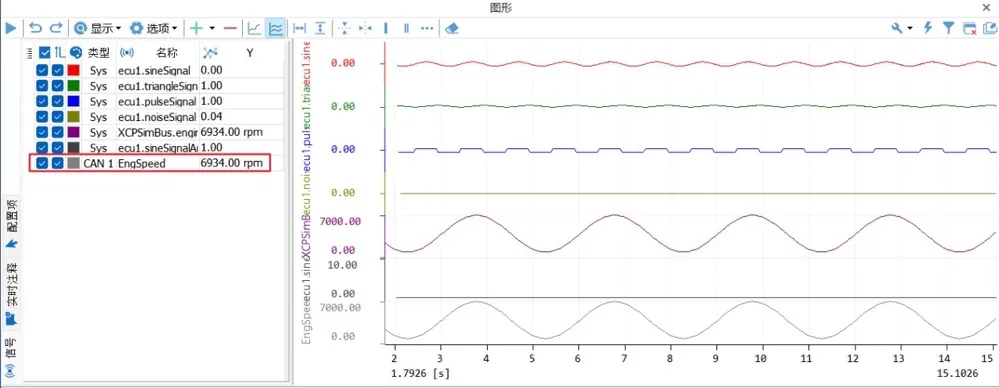This screenshot has height=388, width=999.
Task: Click the blue swatch of ecu1.pulseSignal
Action: coord(73,101)
